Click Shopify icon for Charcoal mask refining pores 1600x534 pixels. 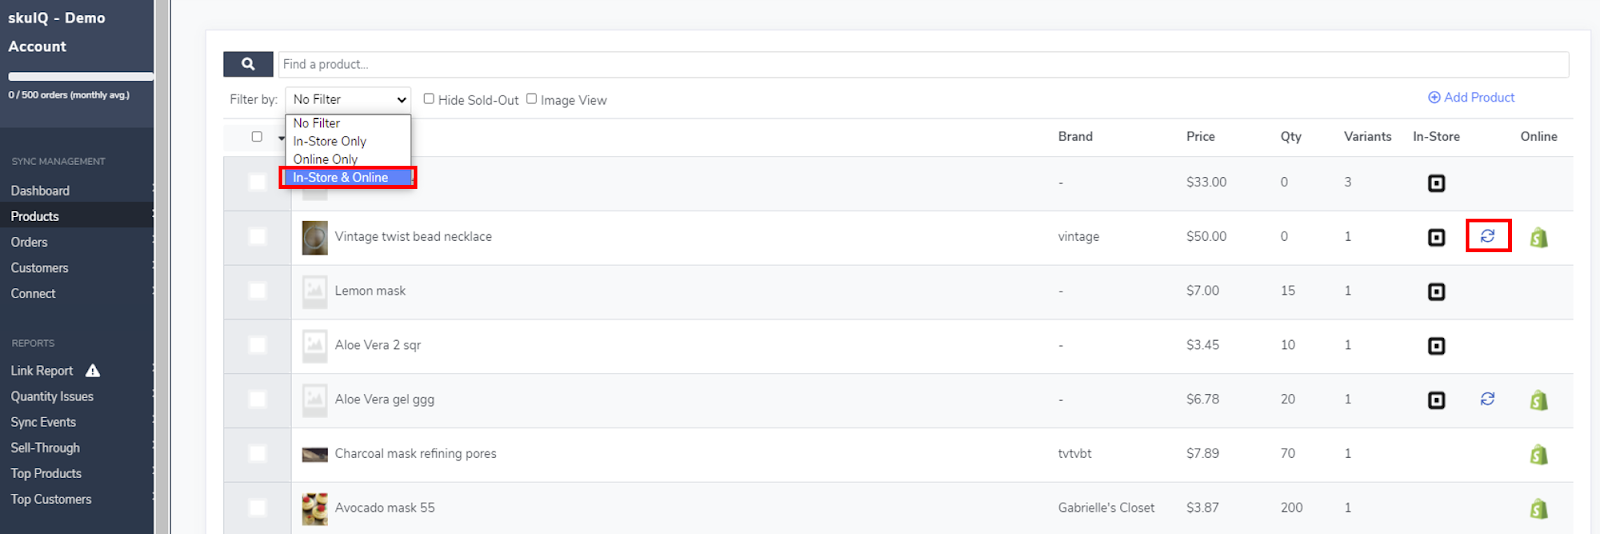coord(1539,455)
